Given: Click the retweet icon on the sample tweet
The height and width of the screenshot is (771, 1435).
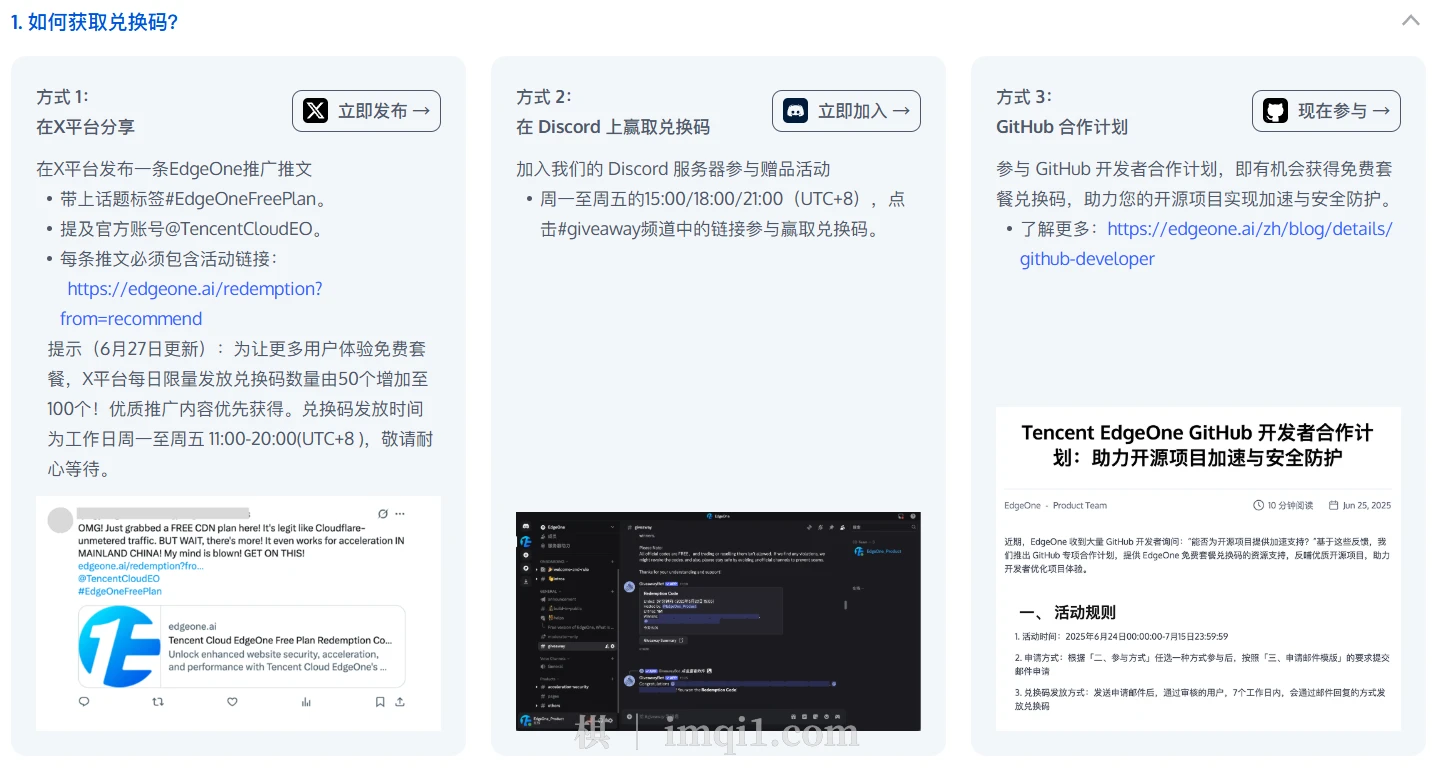Looking at the screenshot, I should tap(157, 702).
